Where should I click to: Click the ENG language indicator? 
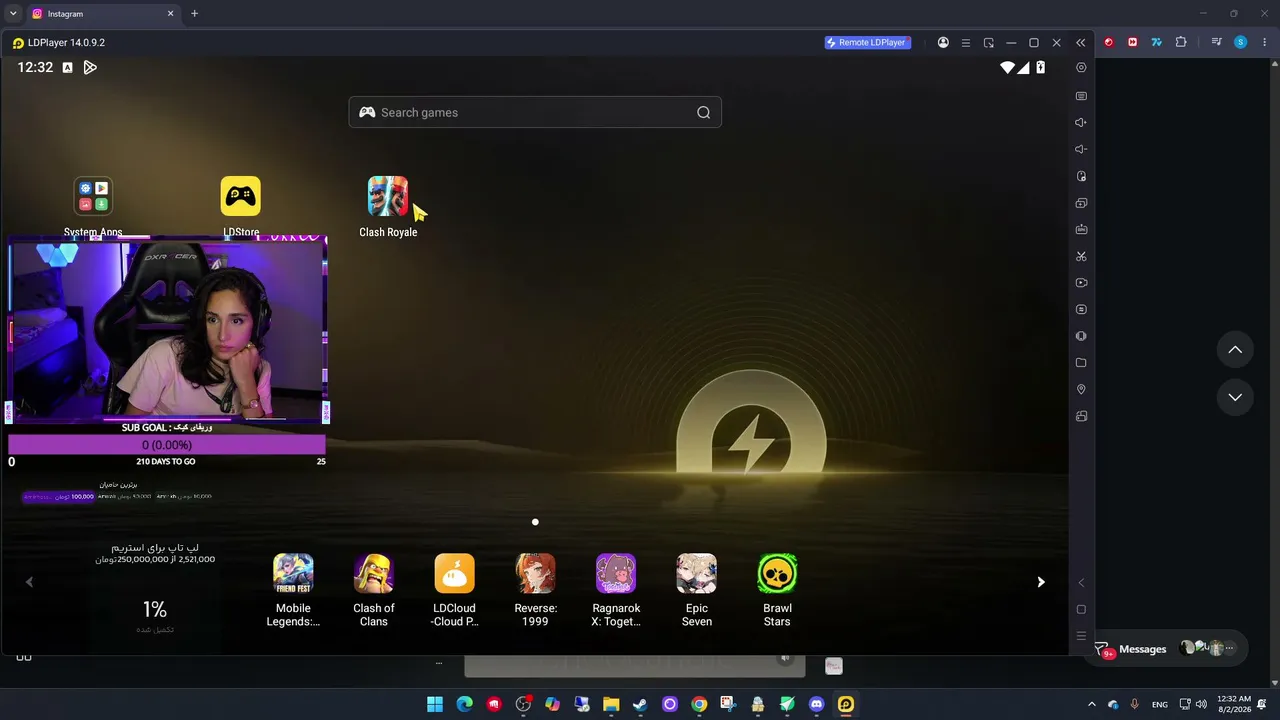(1160, 705)
